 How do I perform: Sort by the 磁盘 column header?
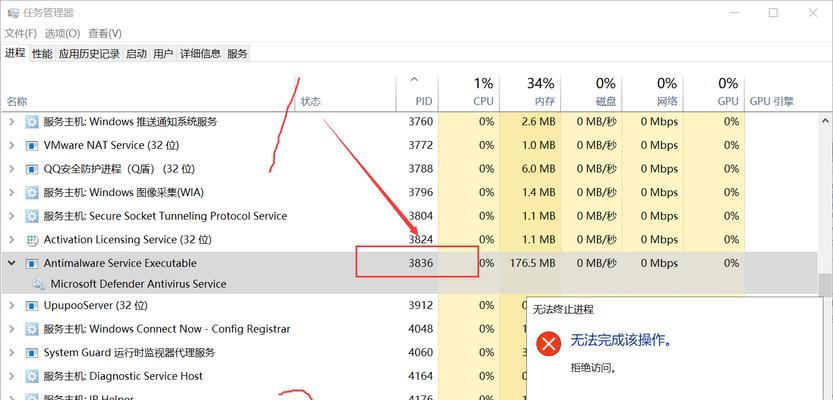[591, 93]
